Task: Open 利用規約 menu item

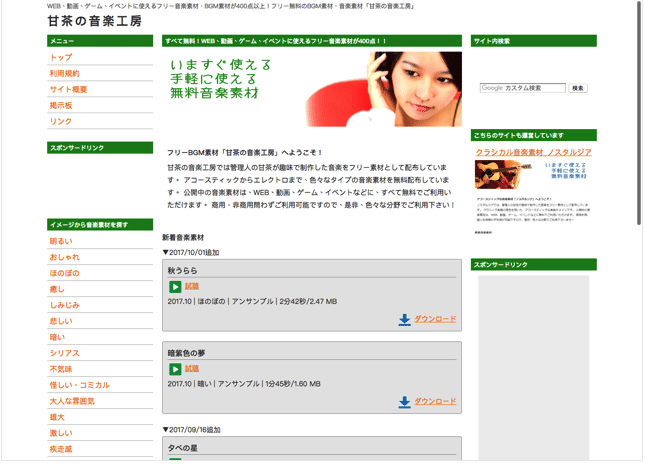Action: pyautogui.click(x=65, y=73)
